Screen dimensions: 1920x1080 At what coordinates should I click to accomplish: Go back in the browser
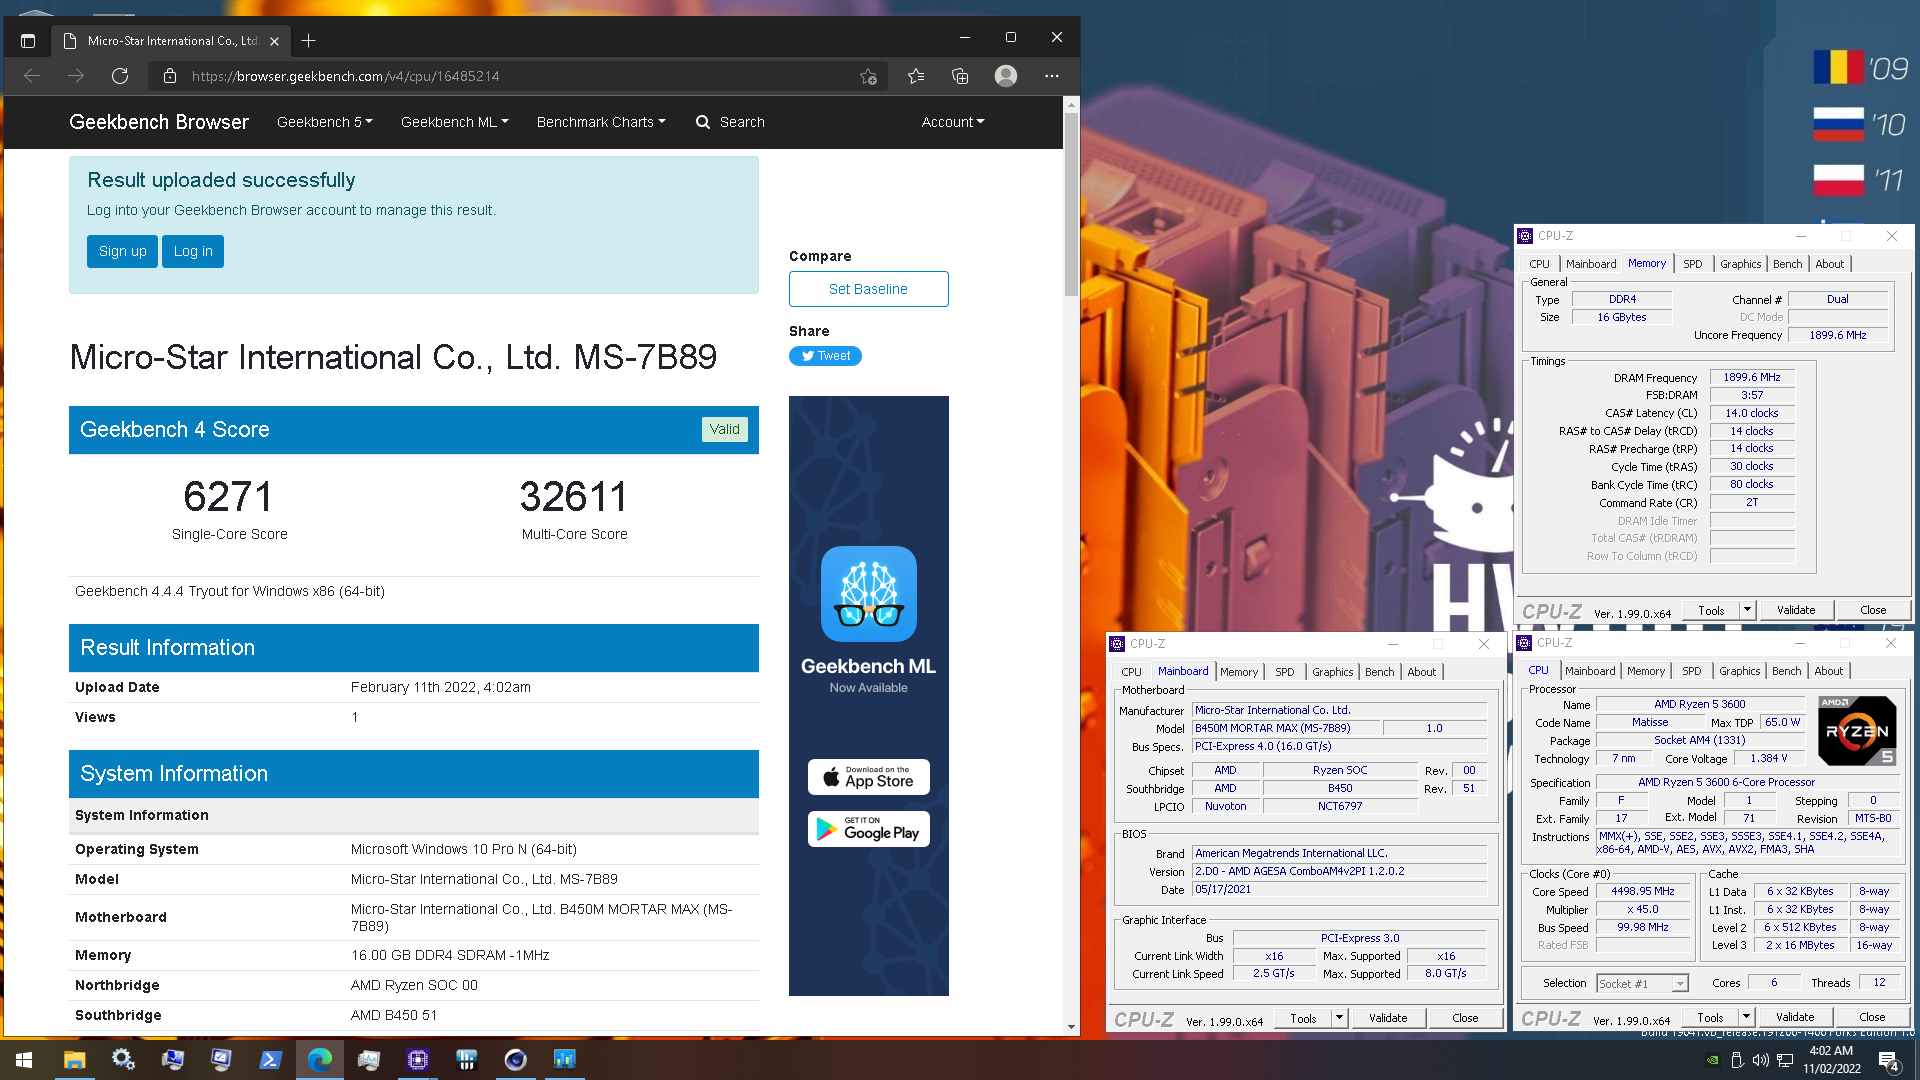[x=32, y=76]
